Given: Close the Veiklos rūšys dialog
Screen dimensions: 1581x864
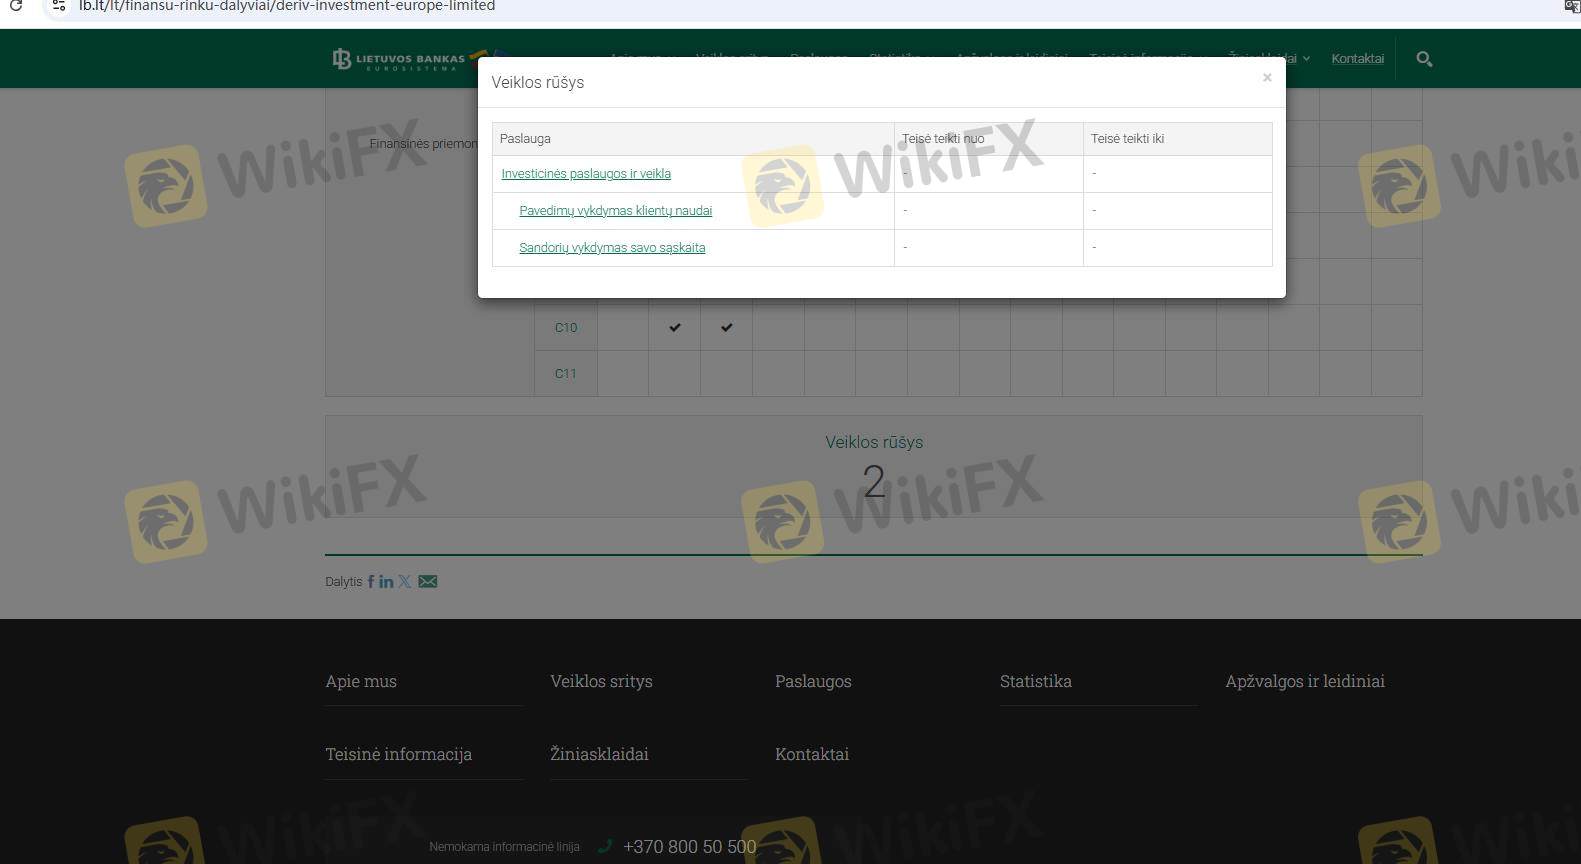Looking at the screenshot, I should coord(1267,78).
